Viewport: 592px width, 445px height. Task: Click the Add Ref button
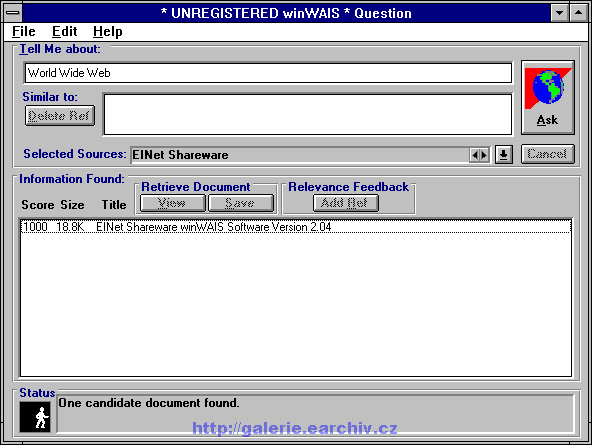click(345, 203)
